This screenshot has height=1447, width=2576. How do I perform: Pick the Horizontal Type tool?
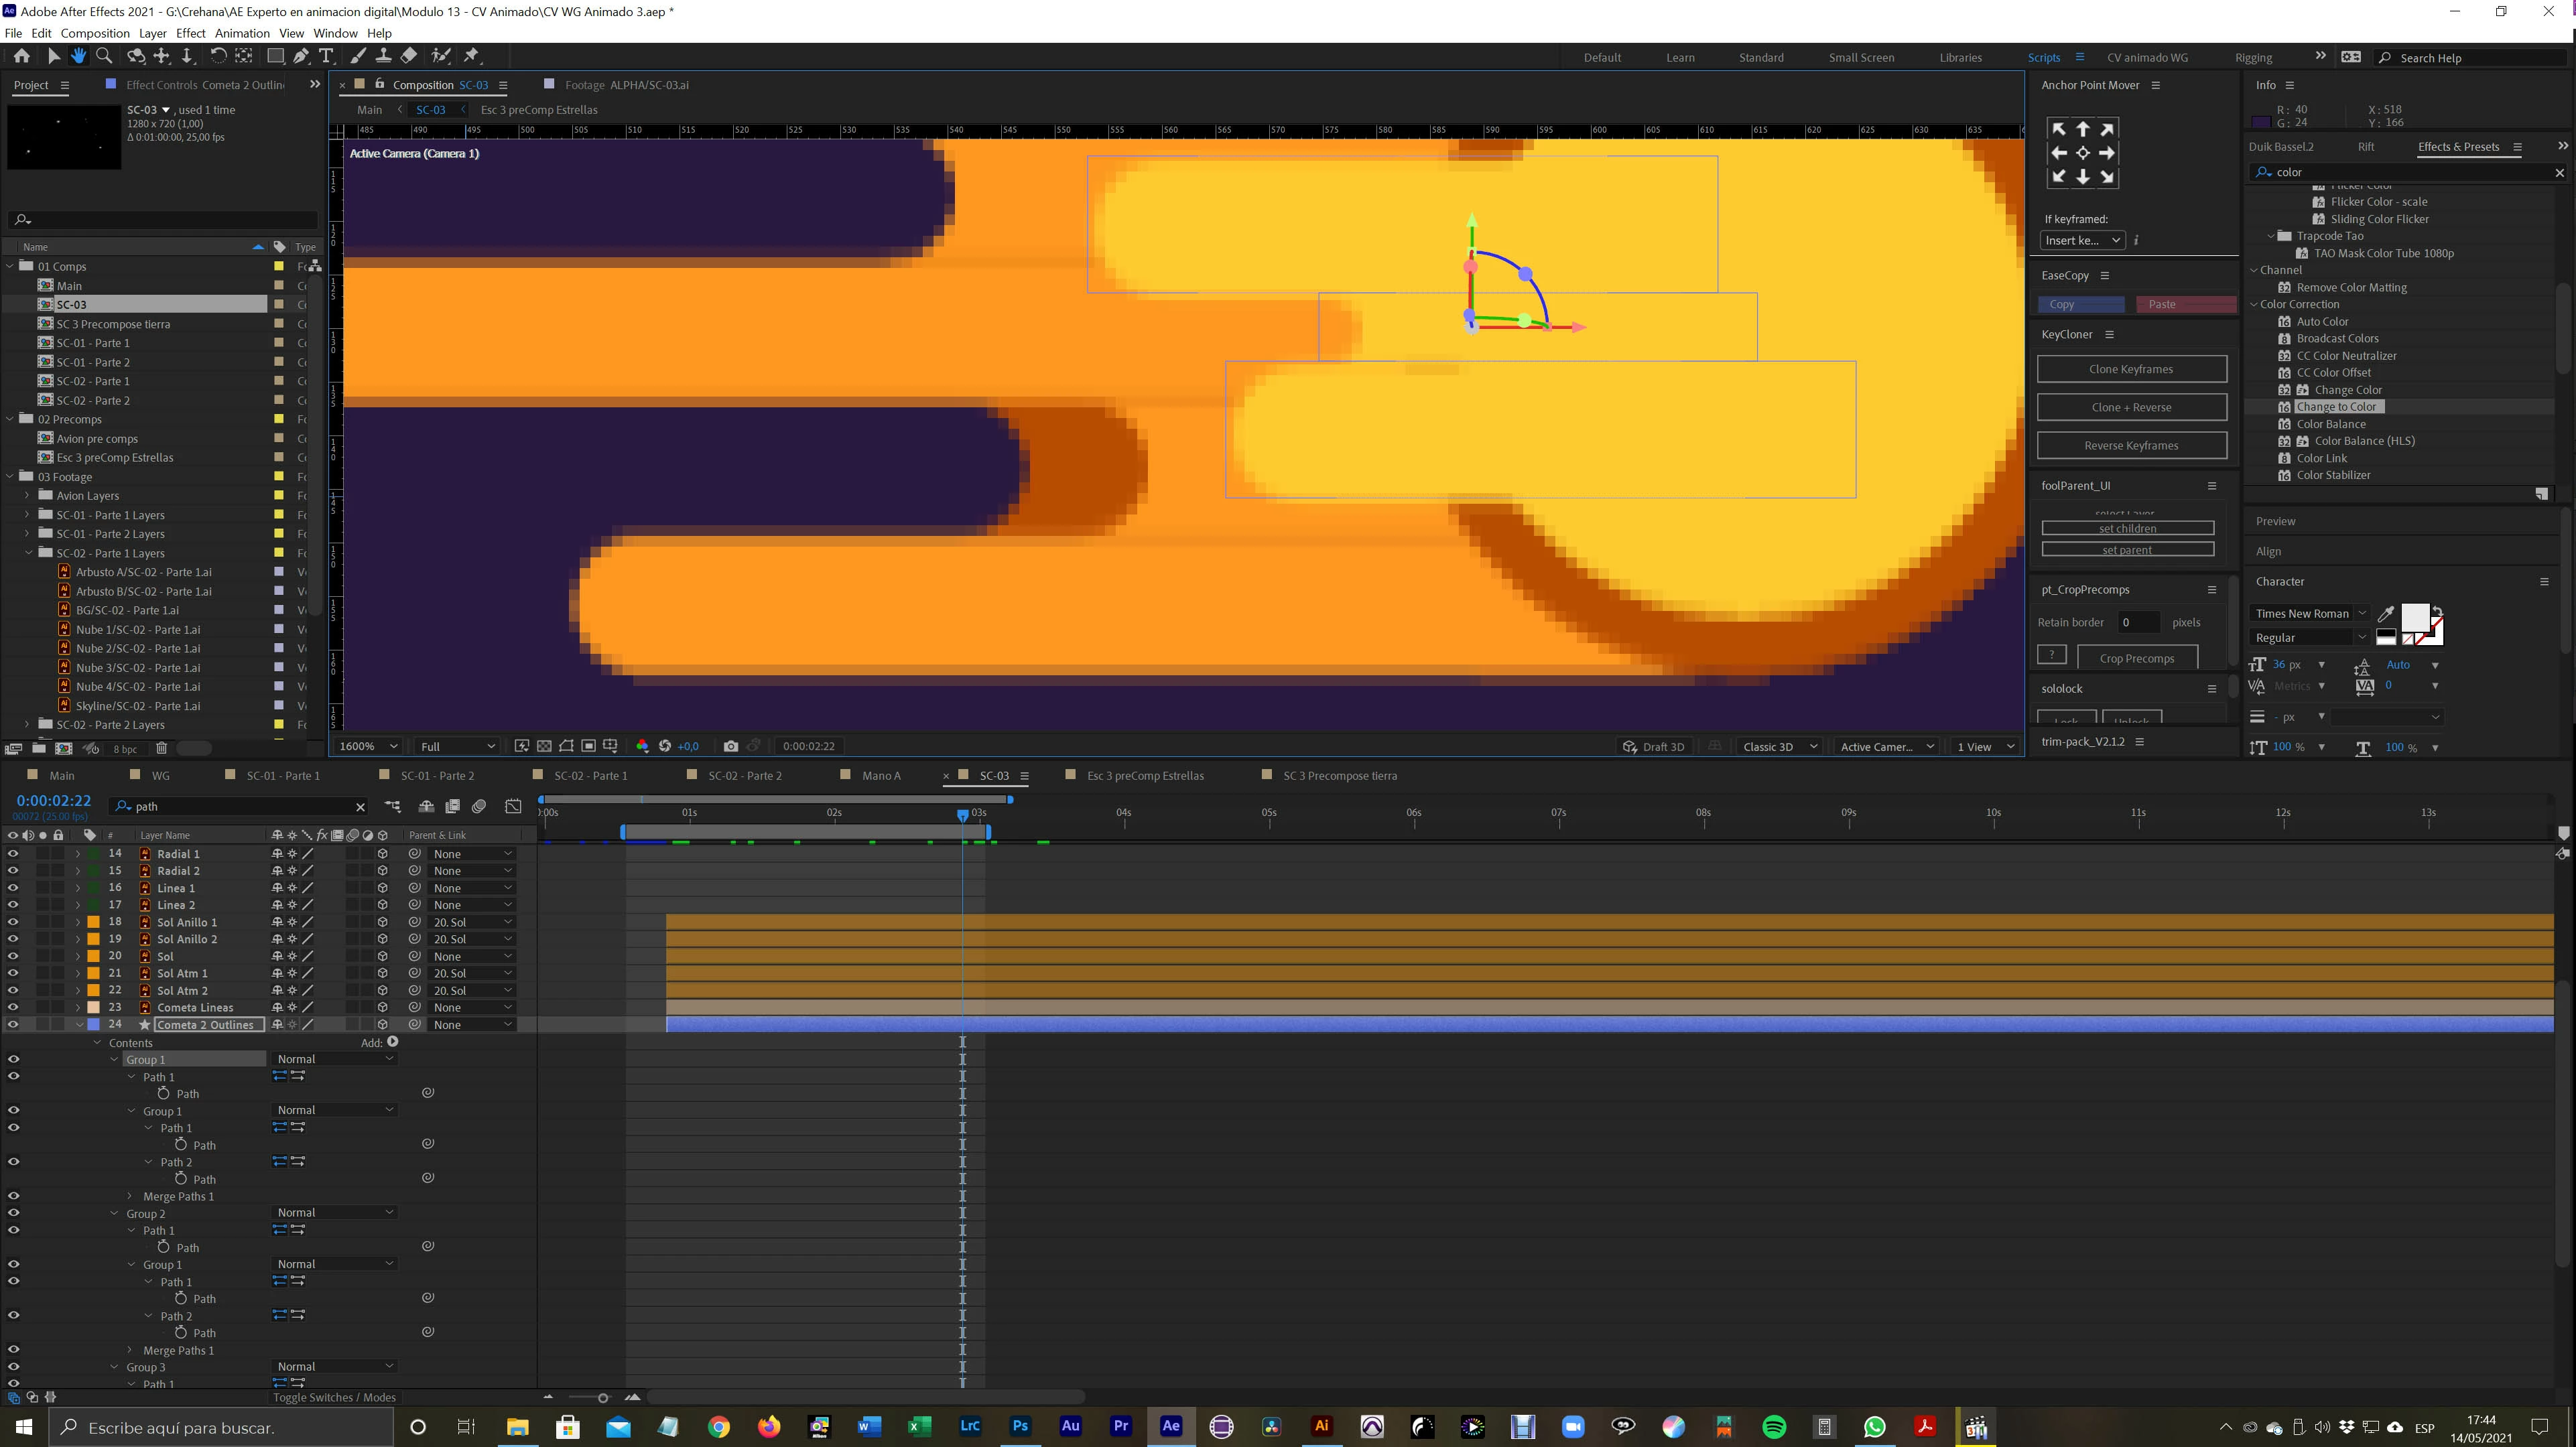[x=326, y=56]
